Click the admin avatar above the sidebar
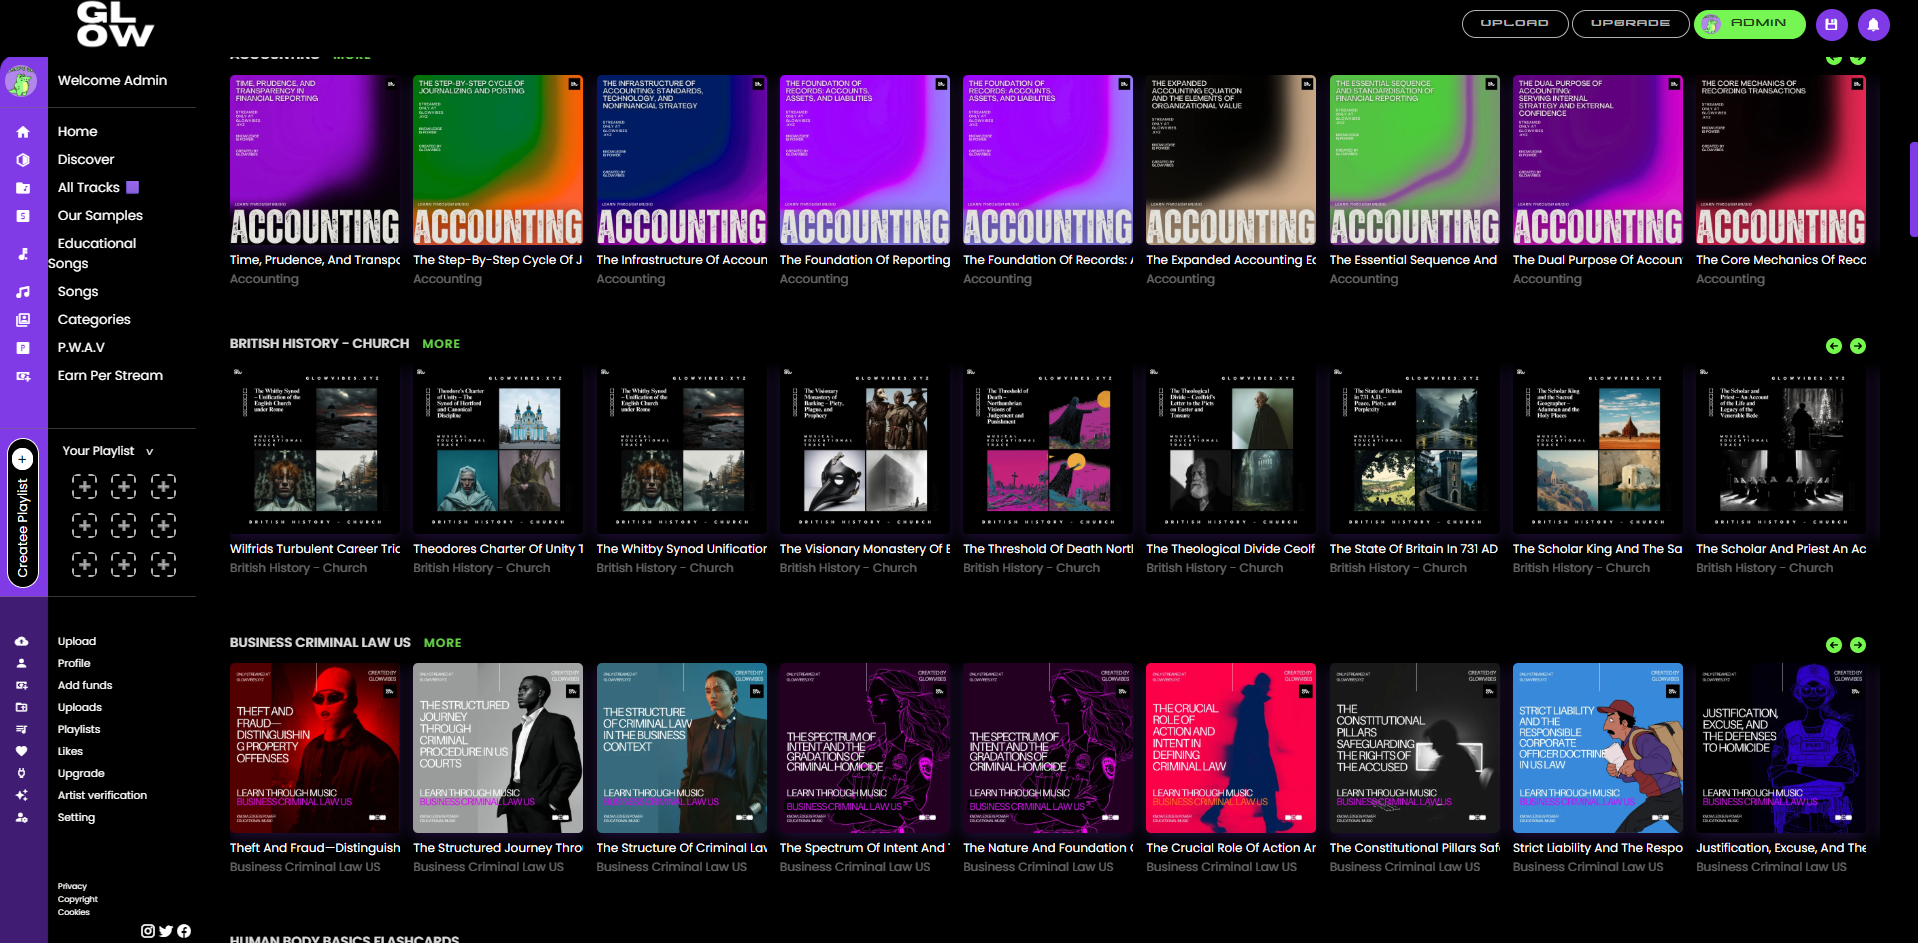This screenshot has width=1918, height=943. click(21, 80)
